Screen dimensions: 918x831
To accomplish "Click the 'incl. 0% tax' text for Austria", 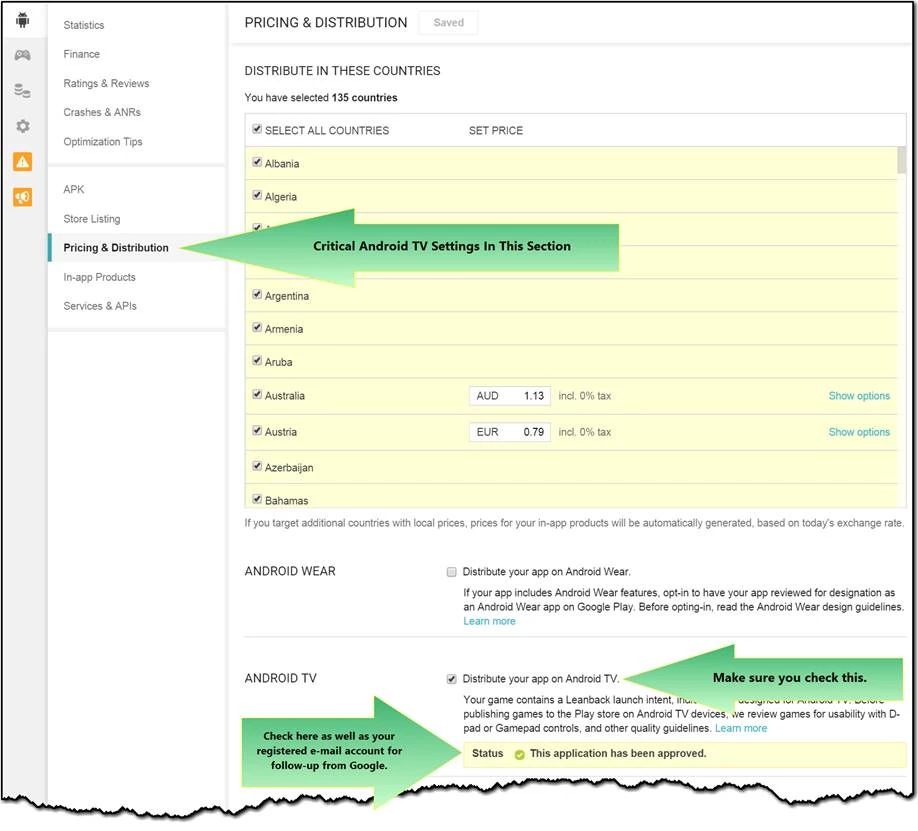I will pyautogui.click(x=584, y=432).
